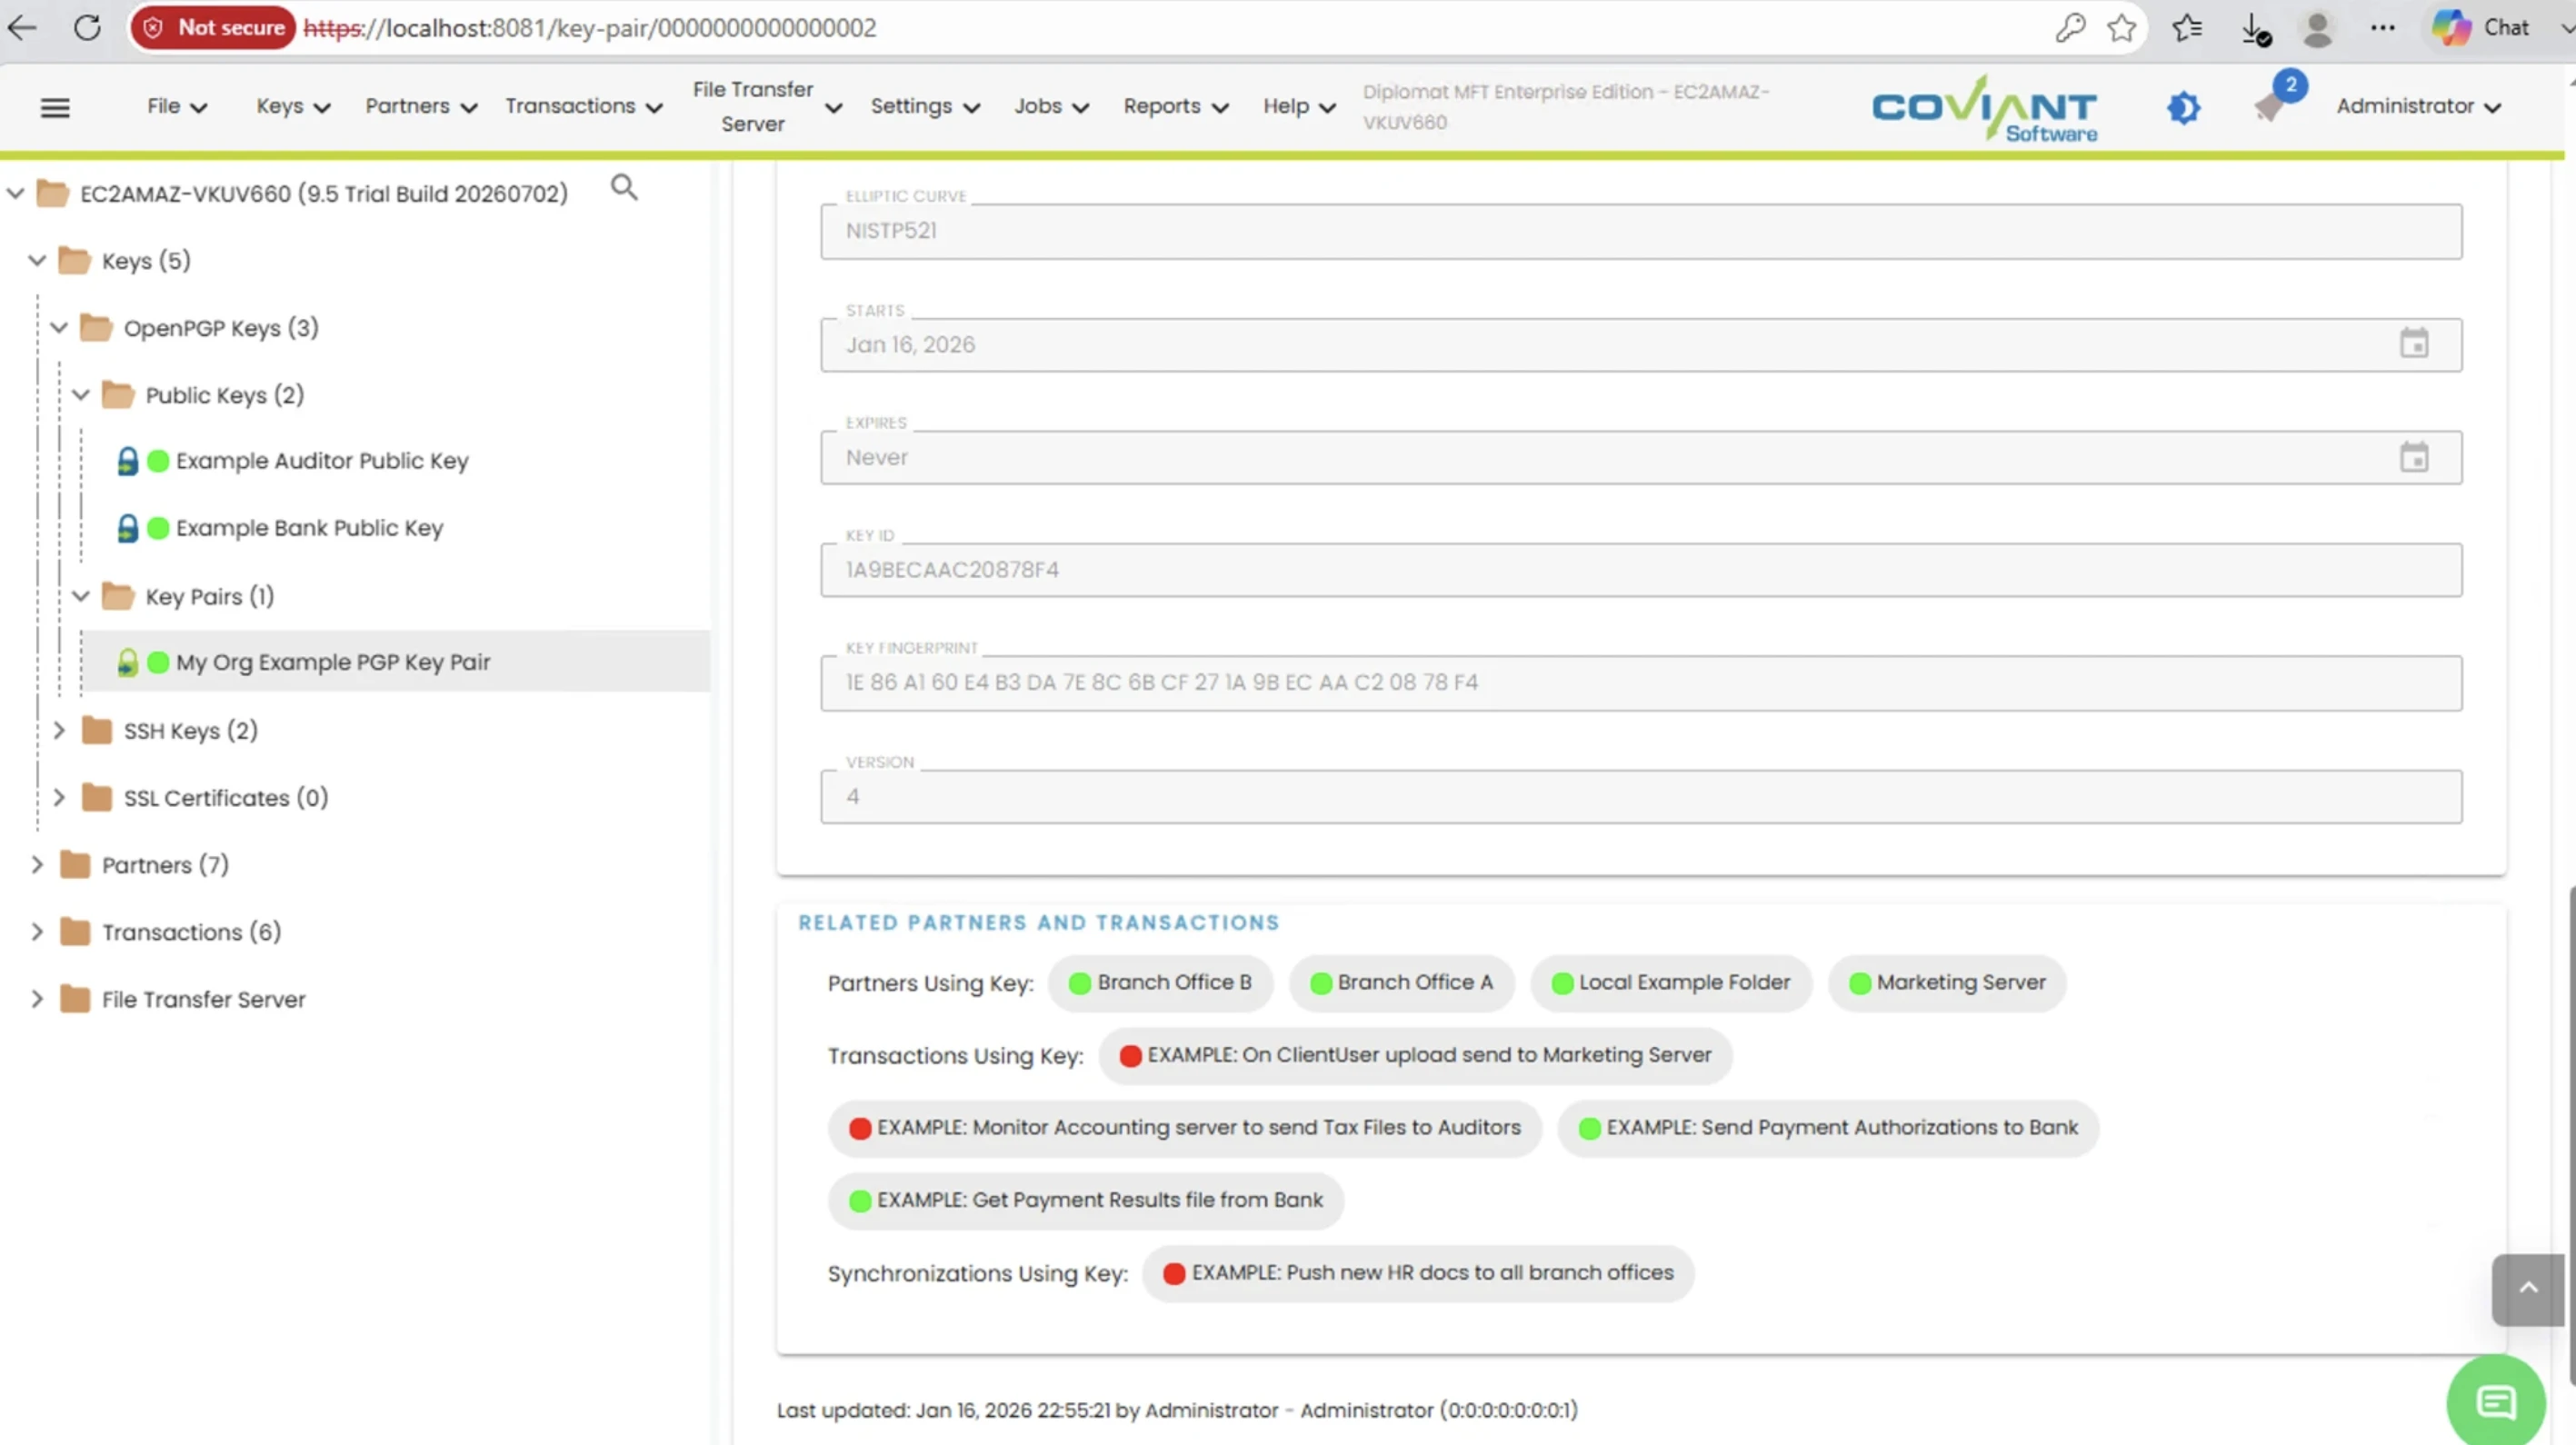Click the lock icon beside Example Bank Public Key

tap(127, 528)
